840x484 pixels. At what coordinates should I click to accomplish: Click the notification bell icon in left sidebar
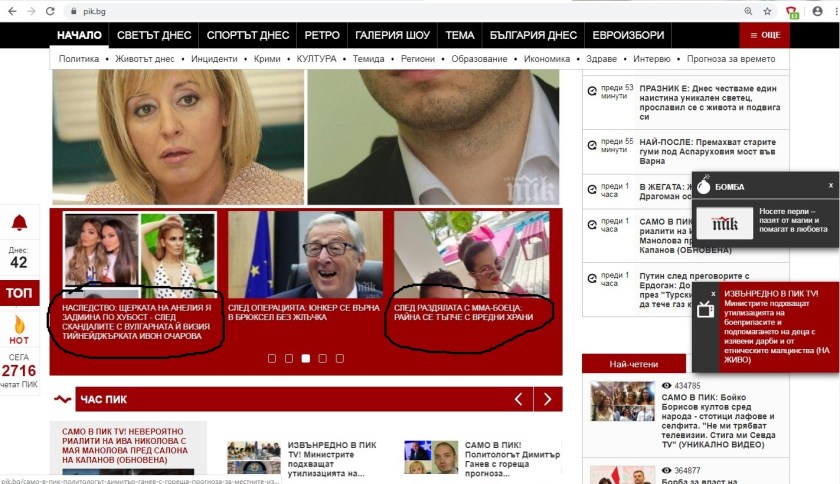tap(19, 222)
